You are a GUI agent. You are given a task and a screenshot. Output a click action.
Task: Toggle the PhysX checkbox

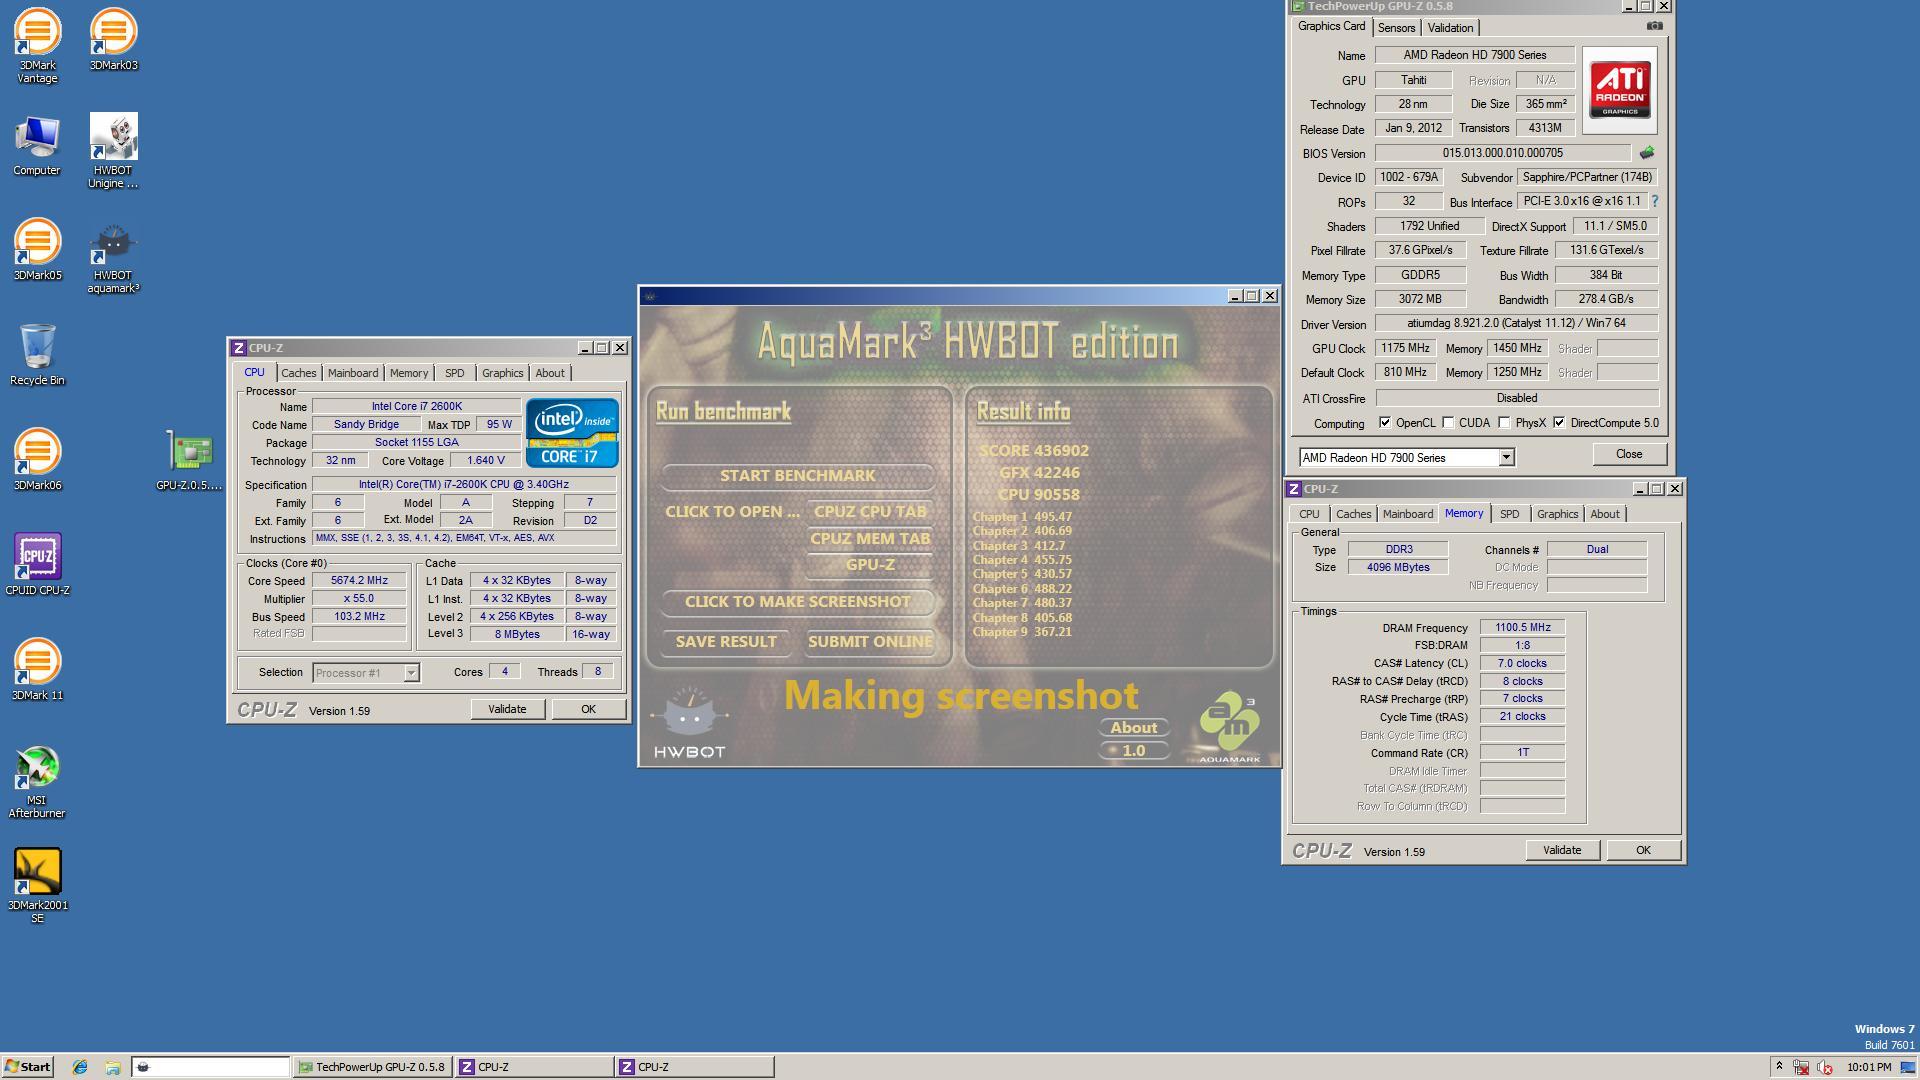1504,423
